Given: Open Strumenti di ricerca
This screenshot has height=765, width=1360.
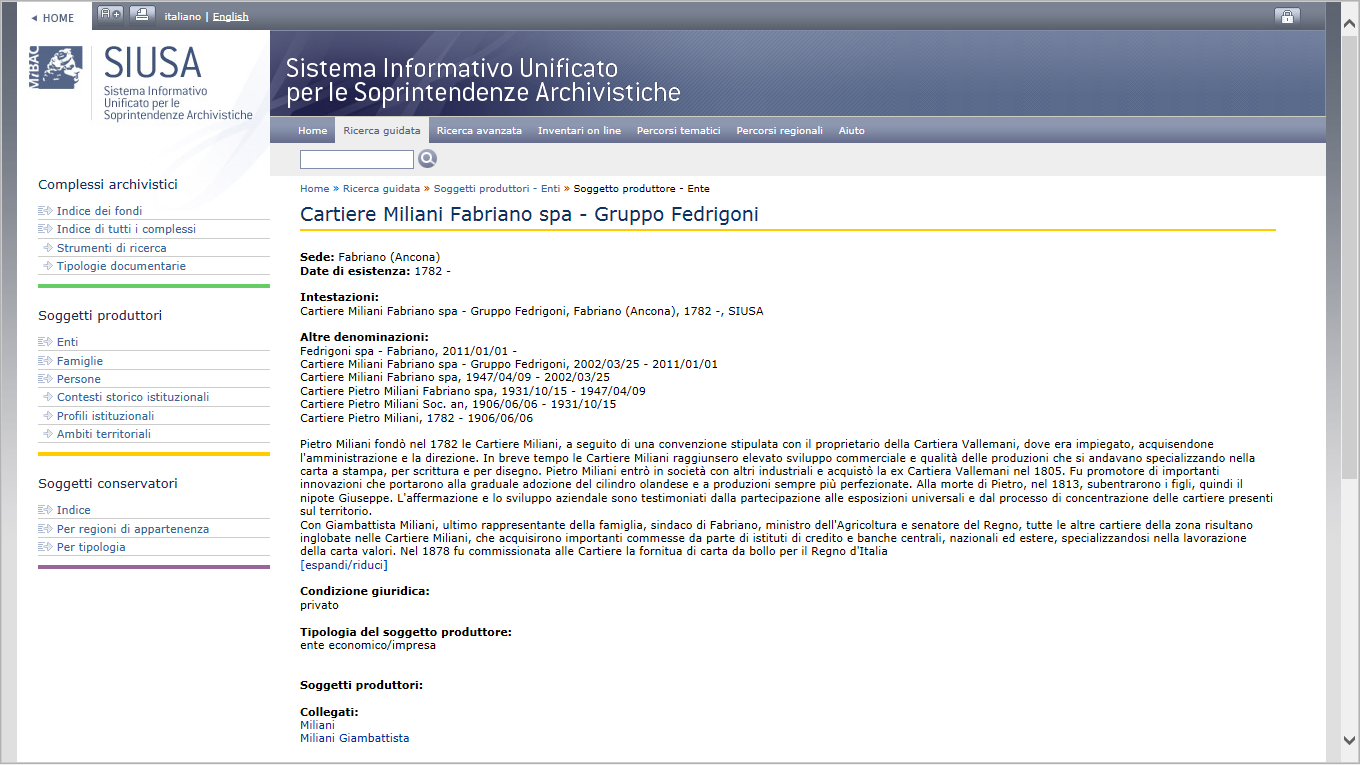Looking at the screenshot, I should pos(112,248).
